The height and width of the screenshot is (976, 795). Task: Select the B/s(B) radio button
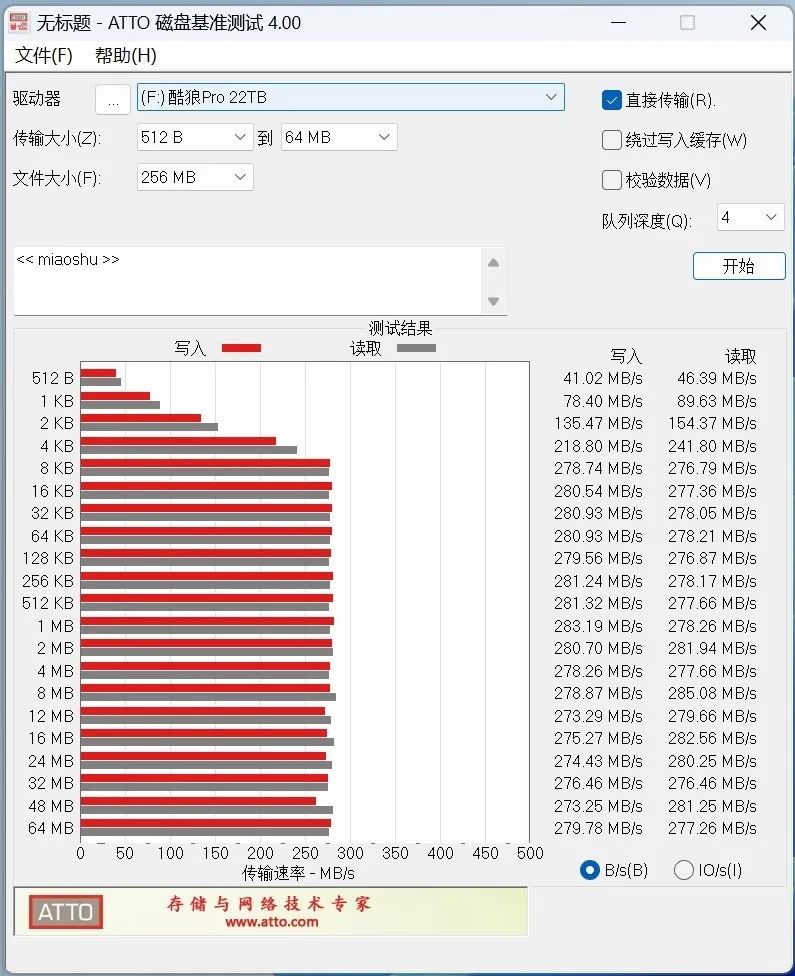(590, 870)
